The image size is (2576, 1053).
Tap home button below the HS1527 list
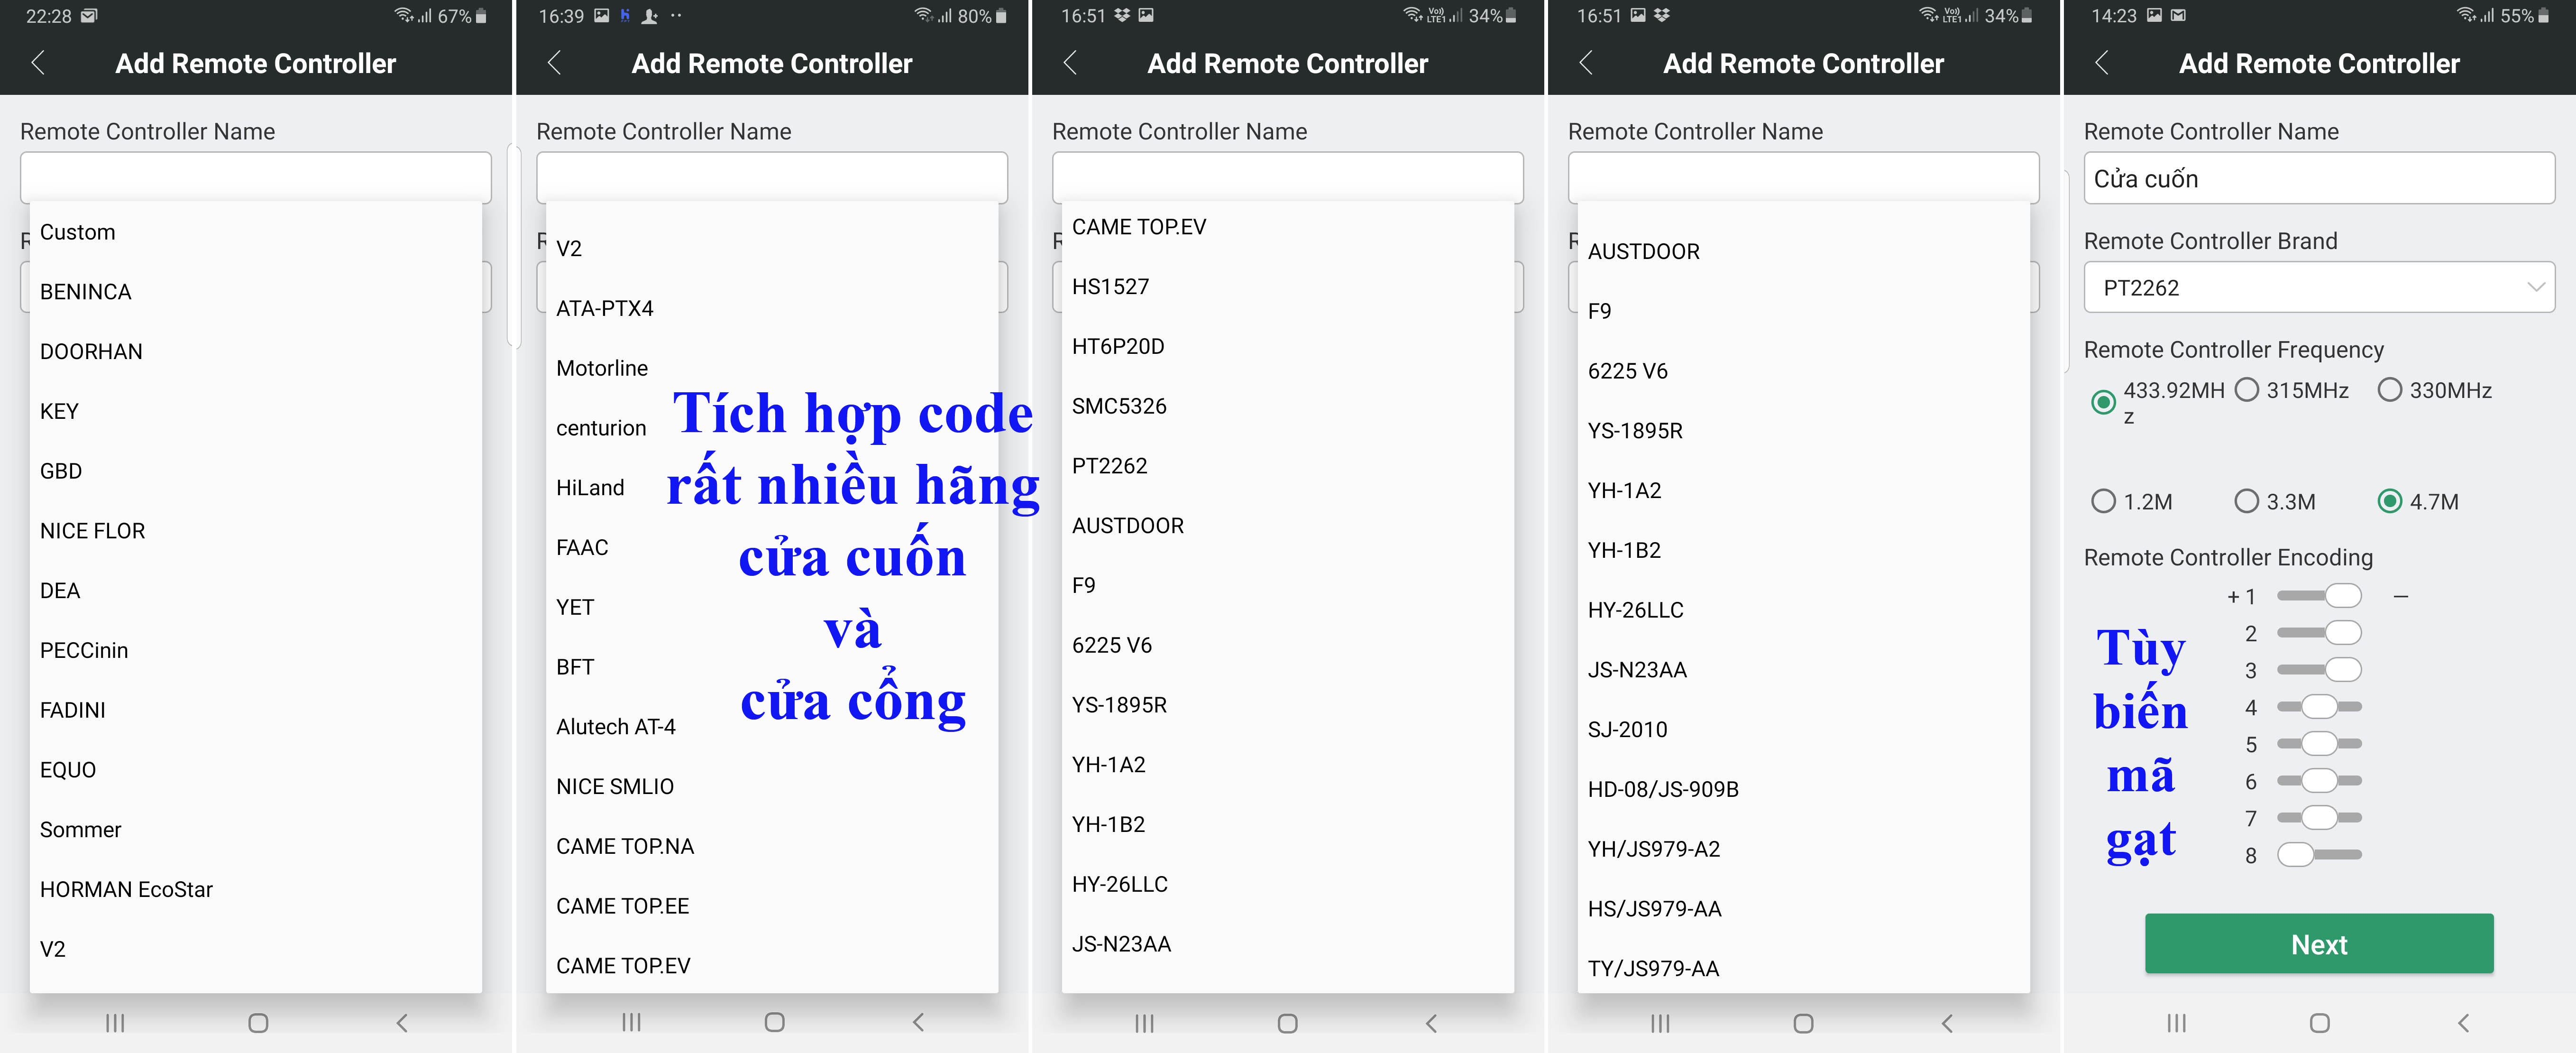point(1288,1023)
